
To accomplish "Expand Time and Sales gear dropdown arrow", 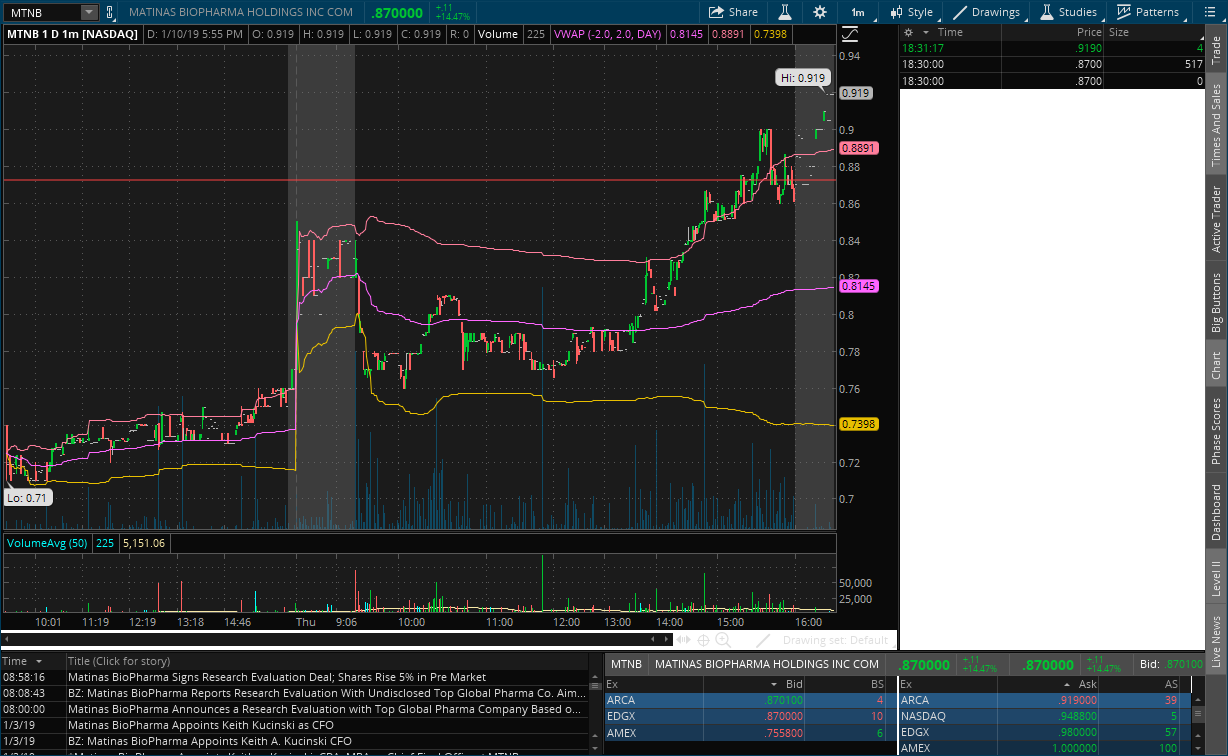I will 924,32.
